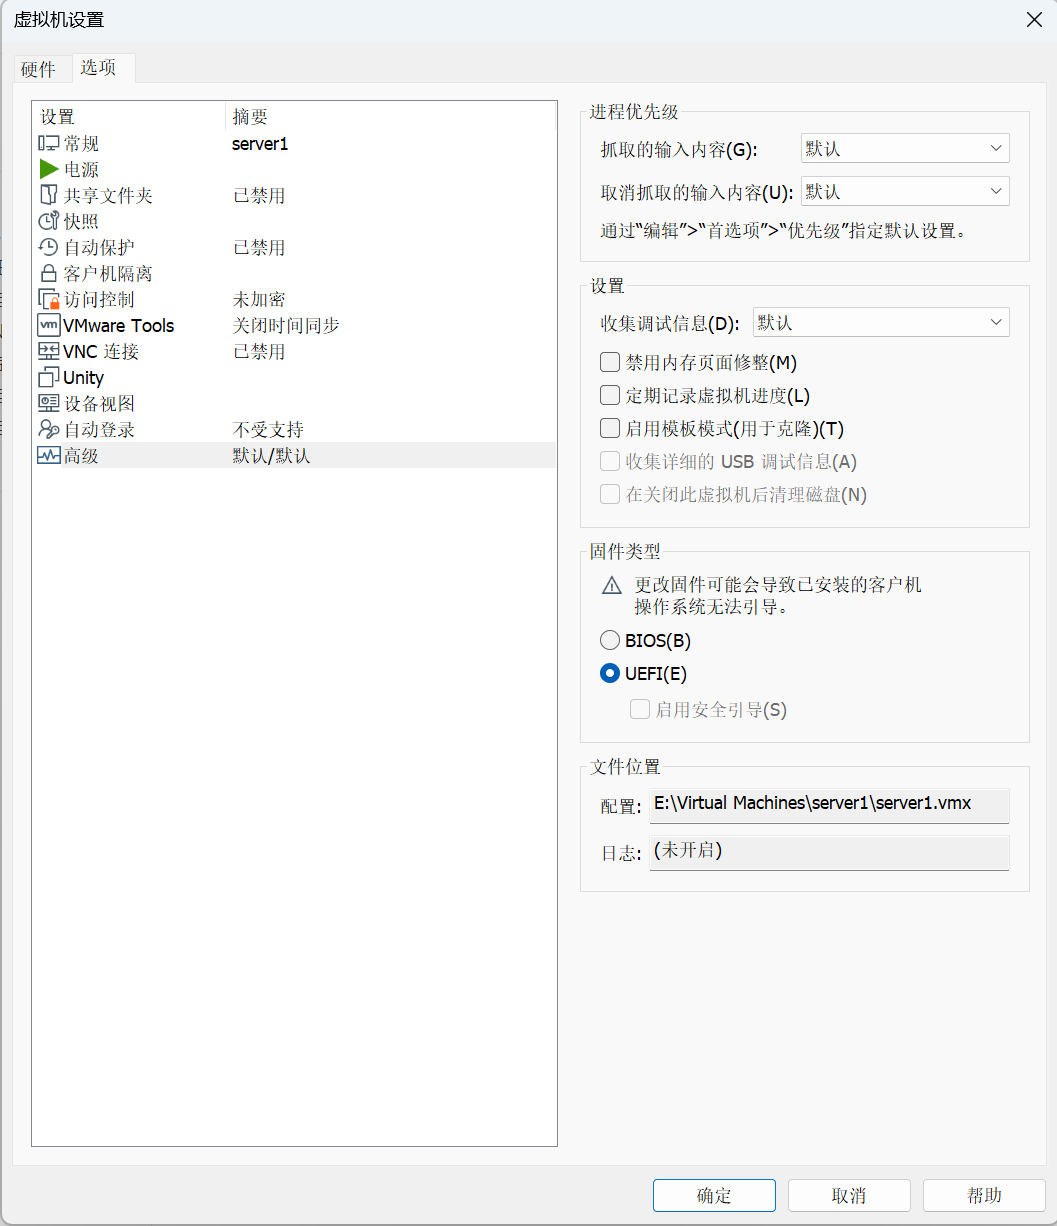Click the 配置 file path field
This screenshot has width=1057, height=1226.
[x=829, y=805]
